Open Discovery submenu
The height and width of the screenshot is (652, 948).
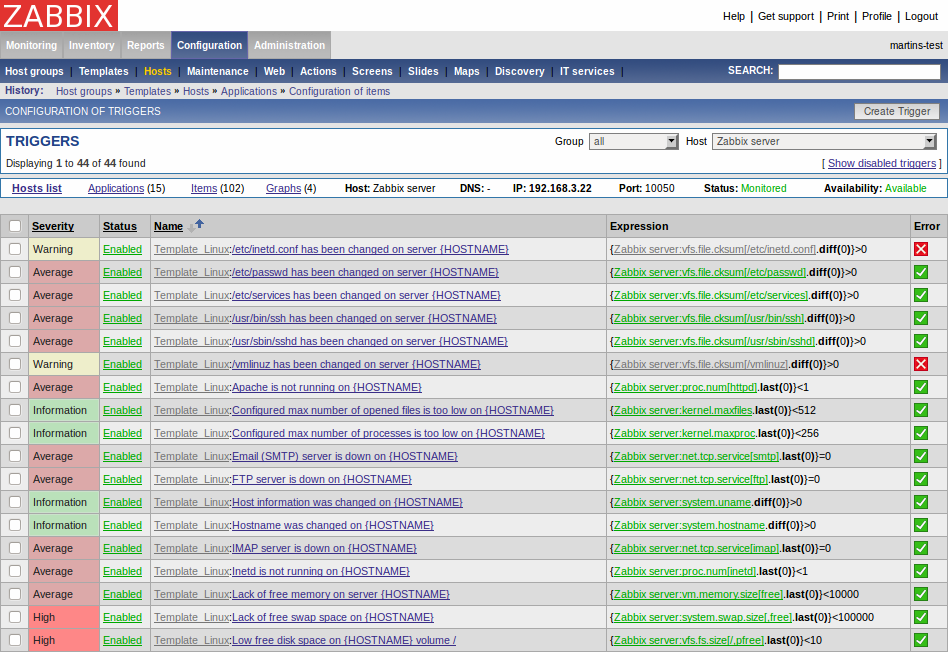point(519,71)
